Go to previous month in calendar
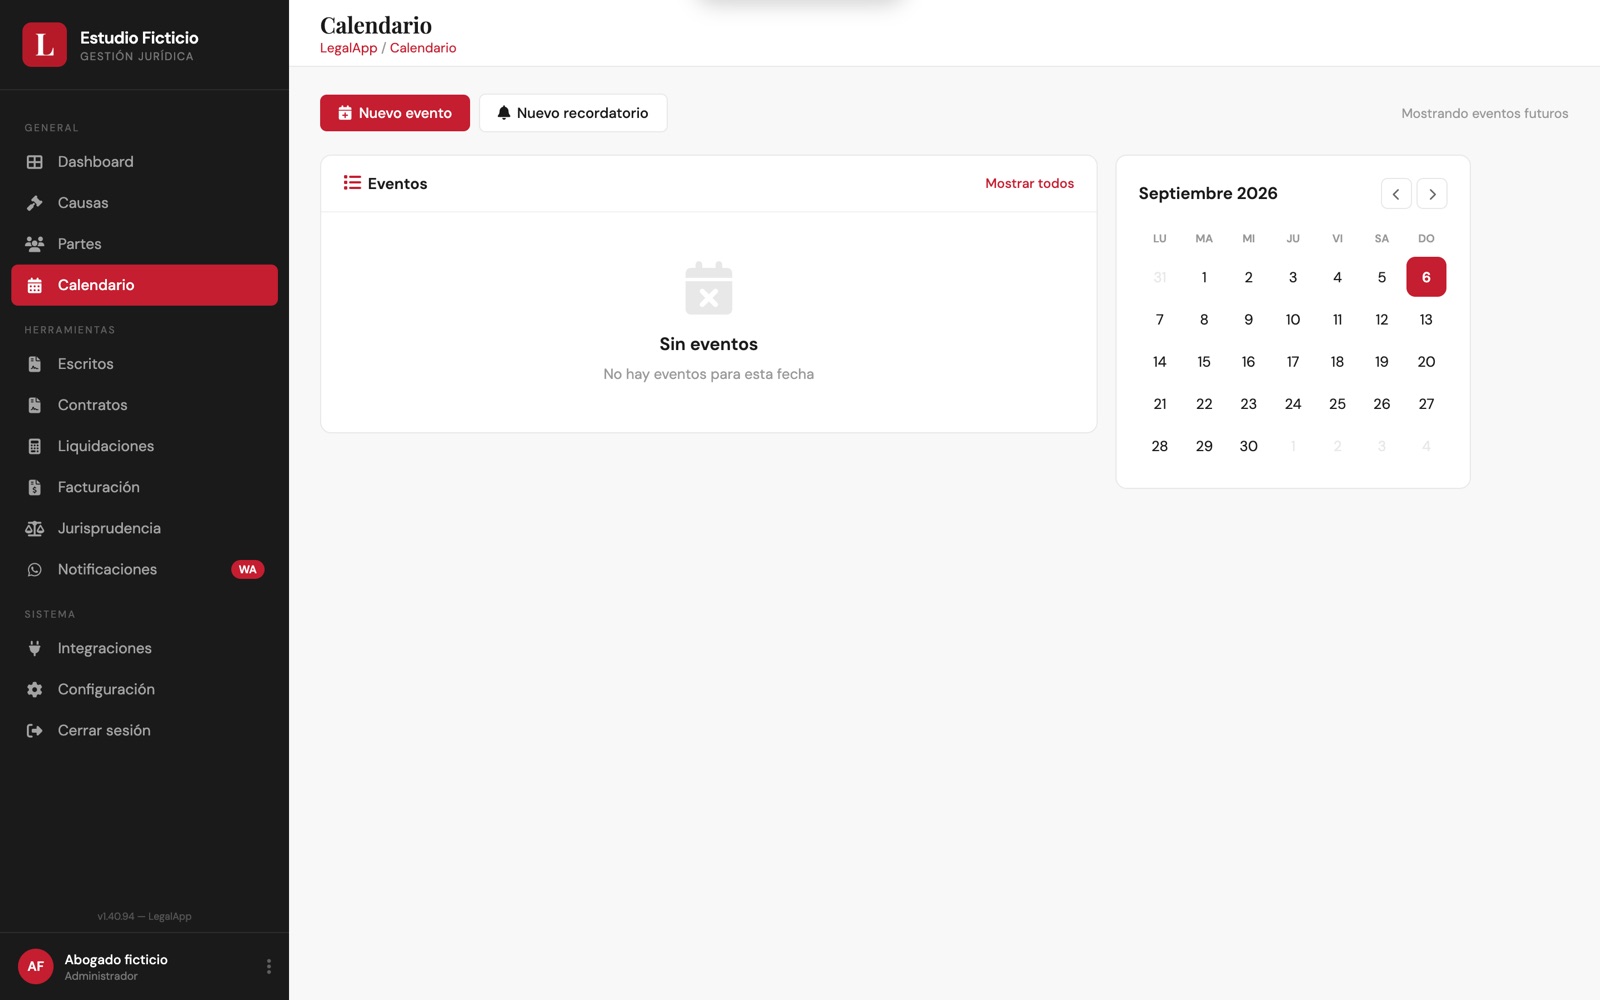The width and height of the screenshot is (1600, 1000). pyautogui.click(x=1396, y=194)
